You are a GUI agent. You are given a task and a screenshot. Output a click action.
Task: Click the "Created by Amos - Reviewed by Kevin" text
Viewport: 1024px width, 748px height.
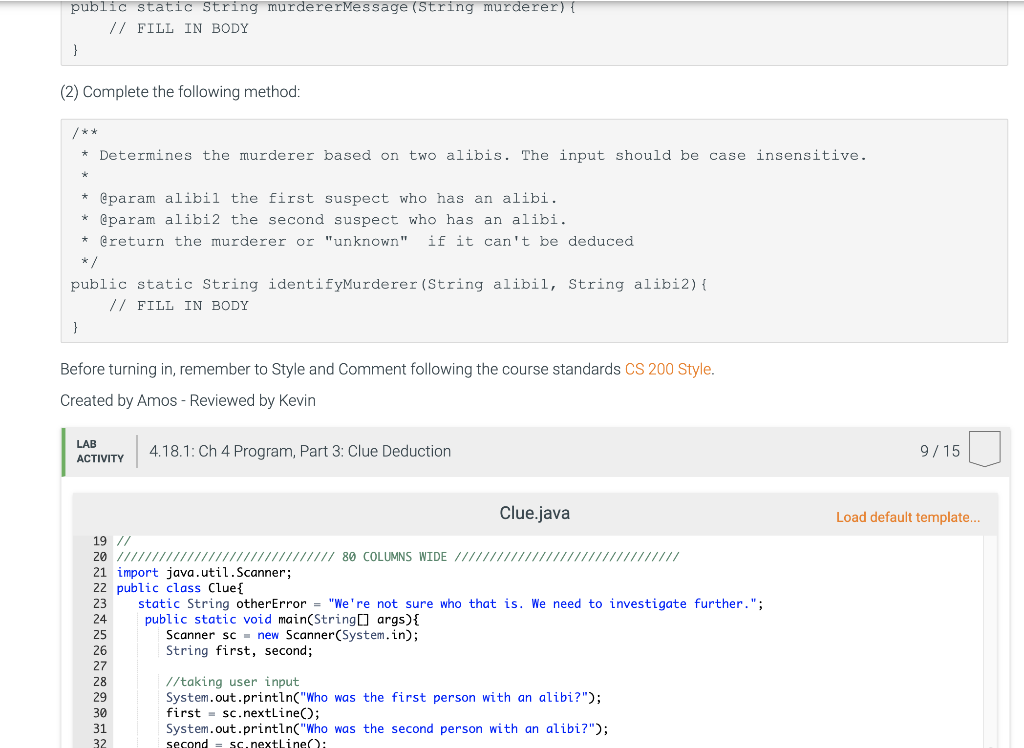(x=187, y=400)
